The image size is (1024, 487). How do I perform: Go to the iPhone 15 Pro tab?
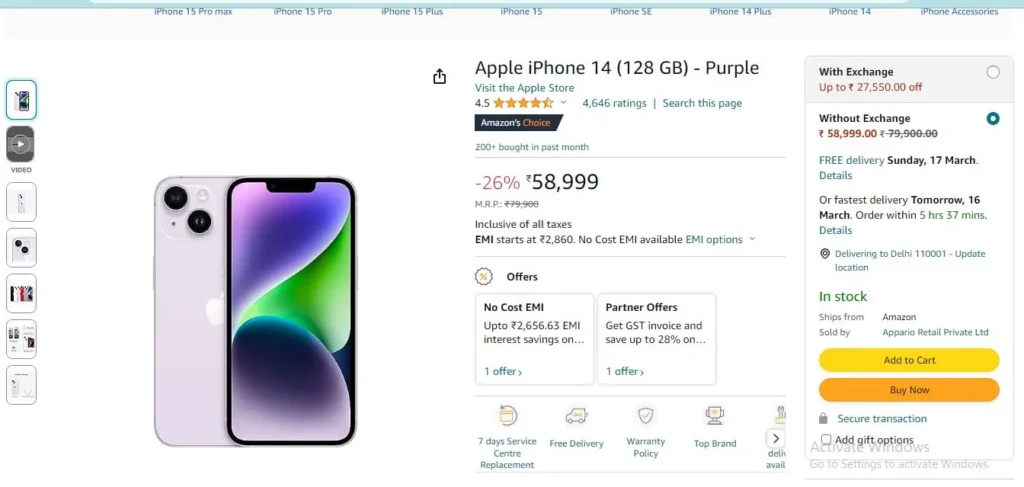(302, 12)
